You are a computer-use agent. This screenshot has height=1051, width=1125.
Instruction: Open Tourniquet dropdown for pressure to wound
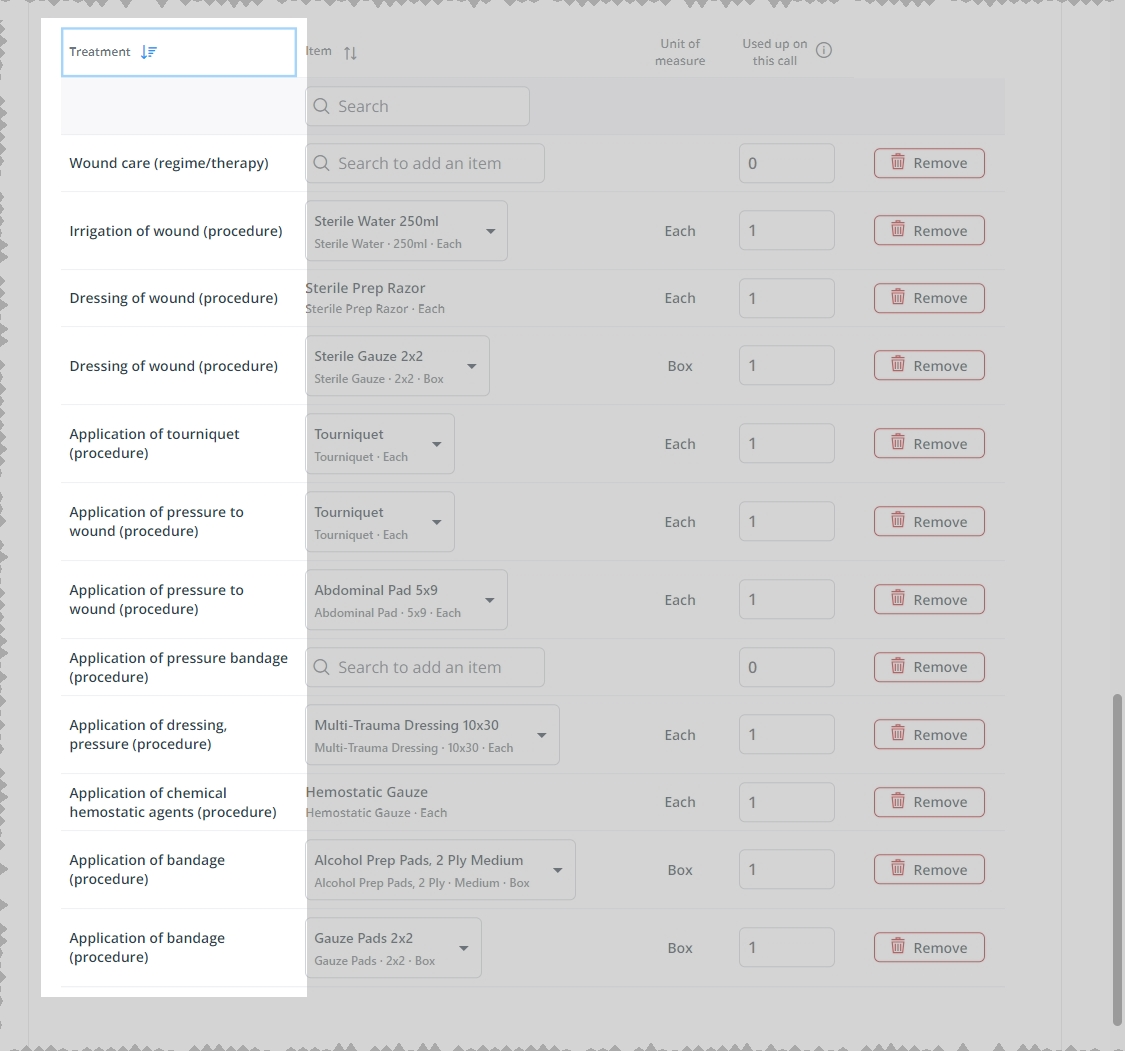tap(380, 522)
